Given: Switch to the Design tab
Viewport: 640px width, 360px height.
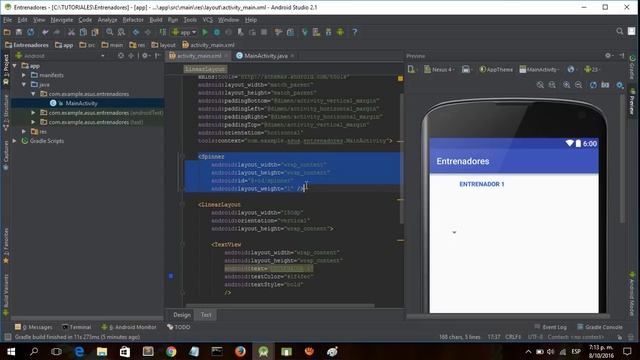Looking at the screenshot, I should pos(182,315).
